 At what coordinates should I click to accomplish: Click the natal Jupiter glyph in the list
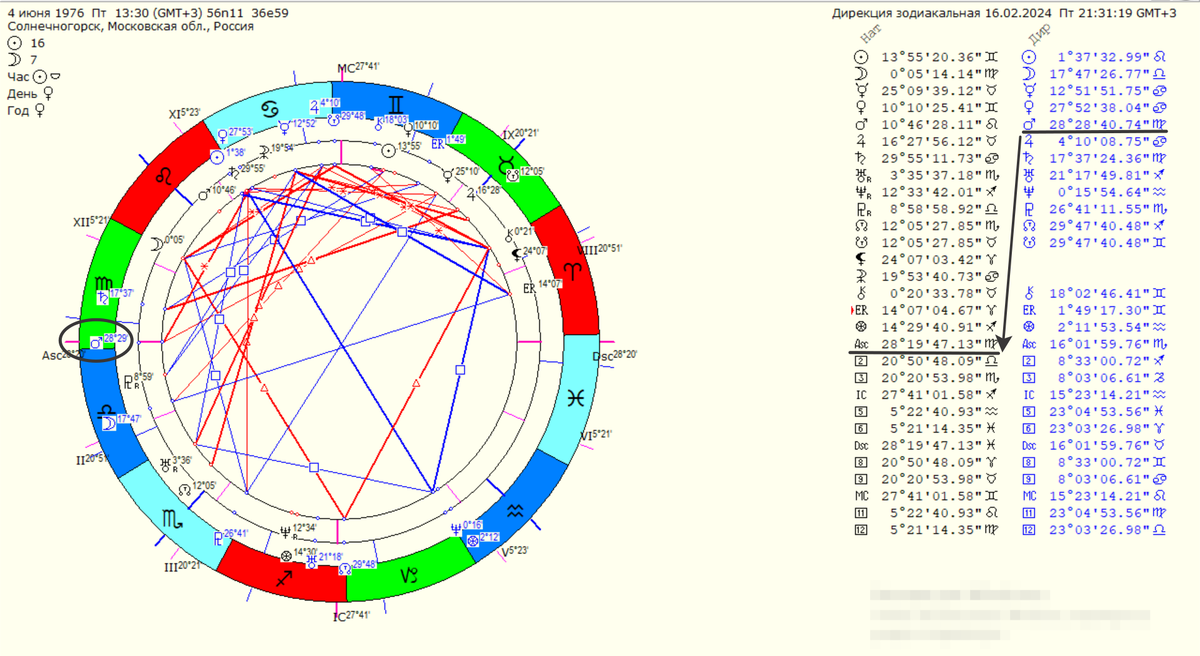(x=861, y=141)
